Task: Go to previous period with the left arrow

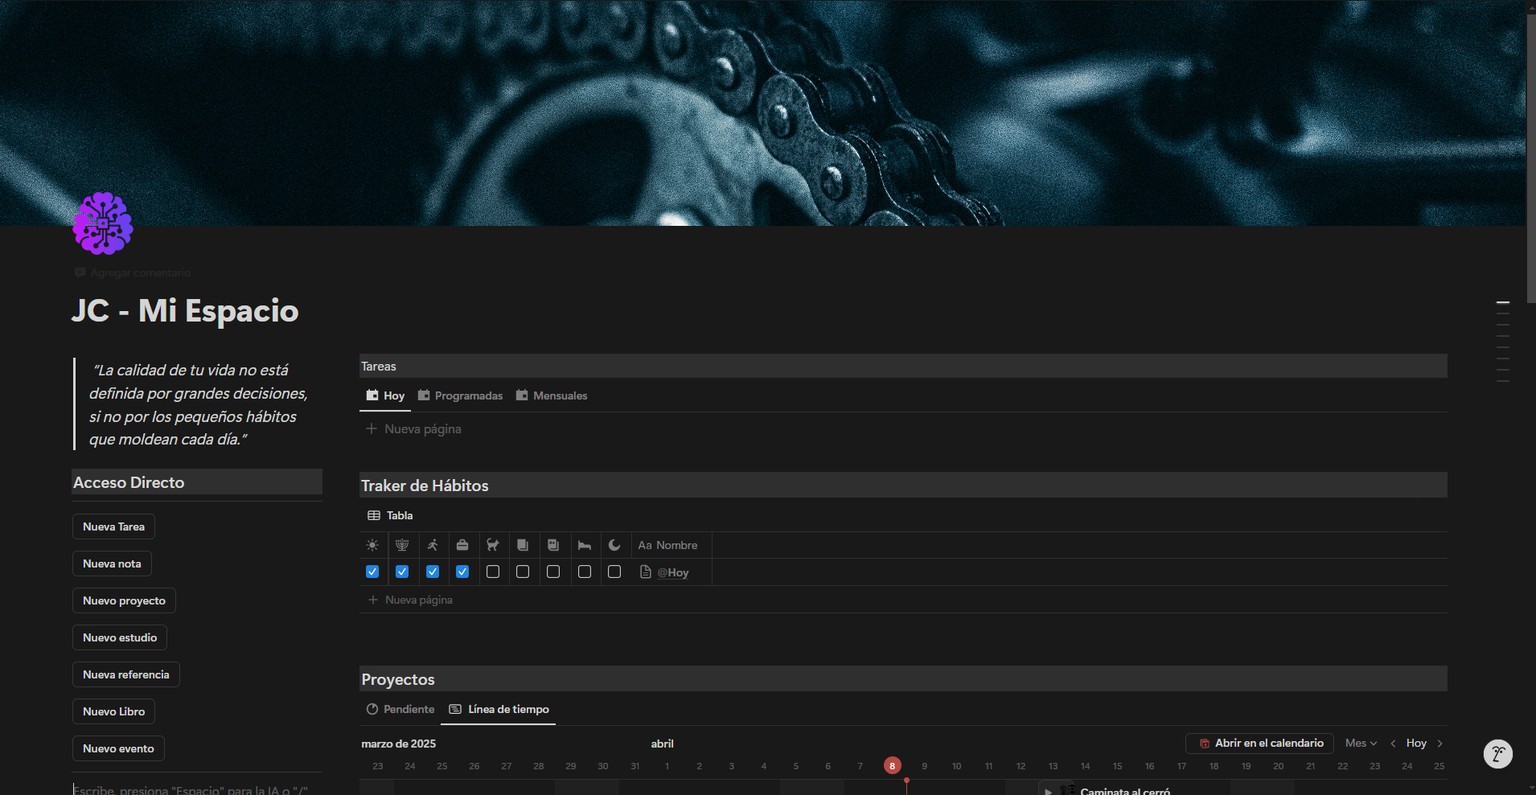Action: click(1392, 744)
